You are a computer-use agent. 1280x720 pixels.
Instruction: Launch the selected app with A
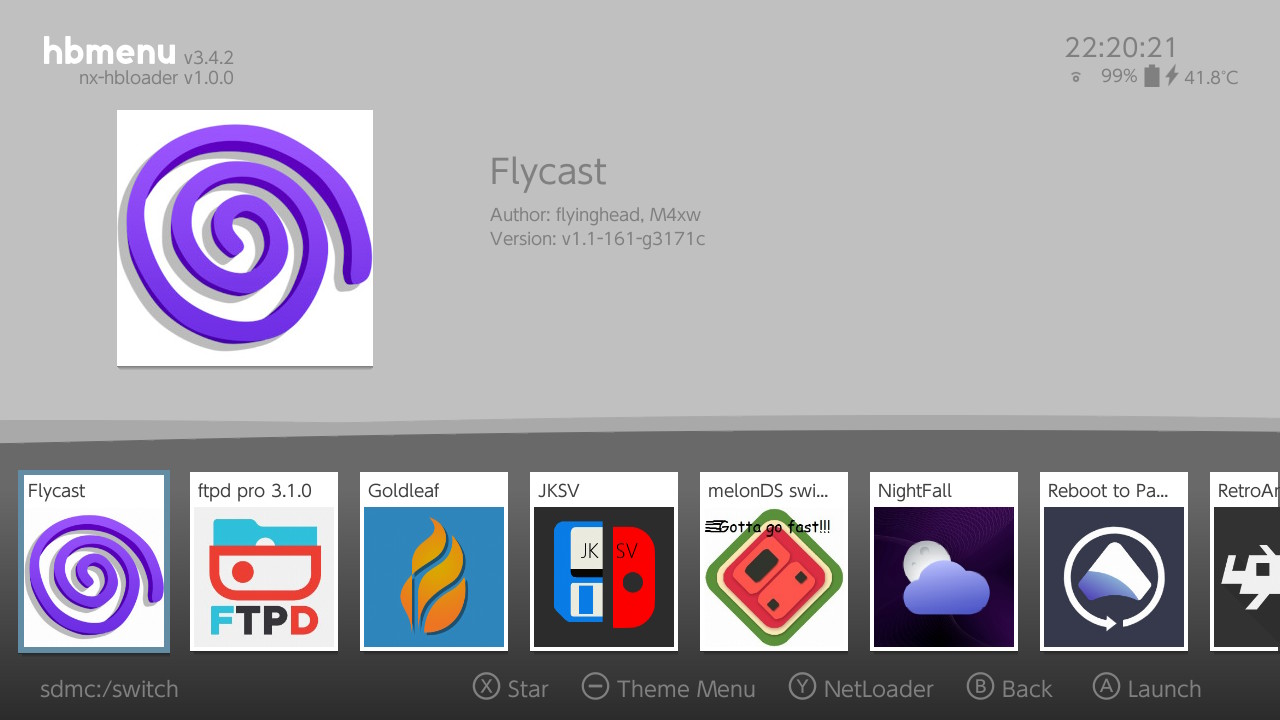[x=1146, y=688]
